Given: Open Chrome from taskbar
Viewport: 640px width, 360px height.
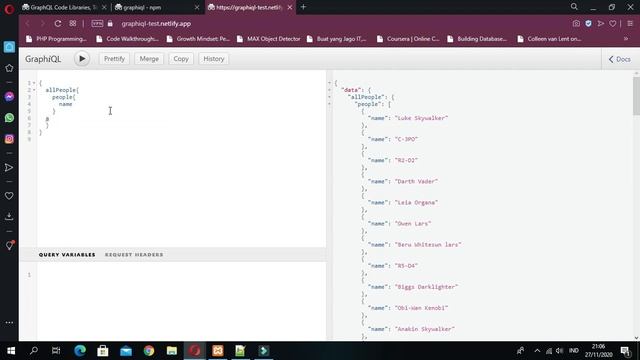Looking at the screenshot, I should [149, 351].
